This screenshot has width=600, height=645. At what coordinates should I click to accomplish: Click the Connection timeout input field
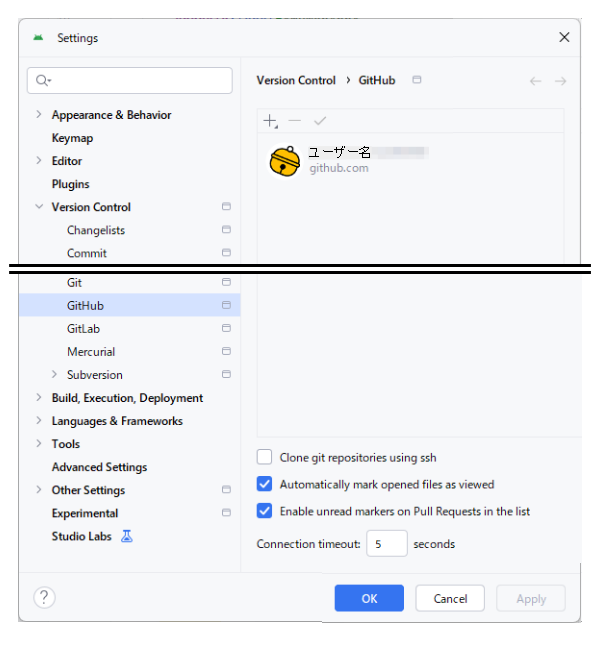tap(386, 544)
